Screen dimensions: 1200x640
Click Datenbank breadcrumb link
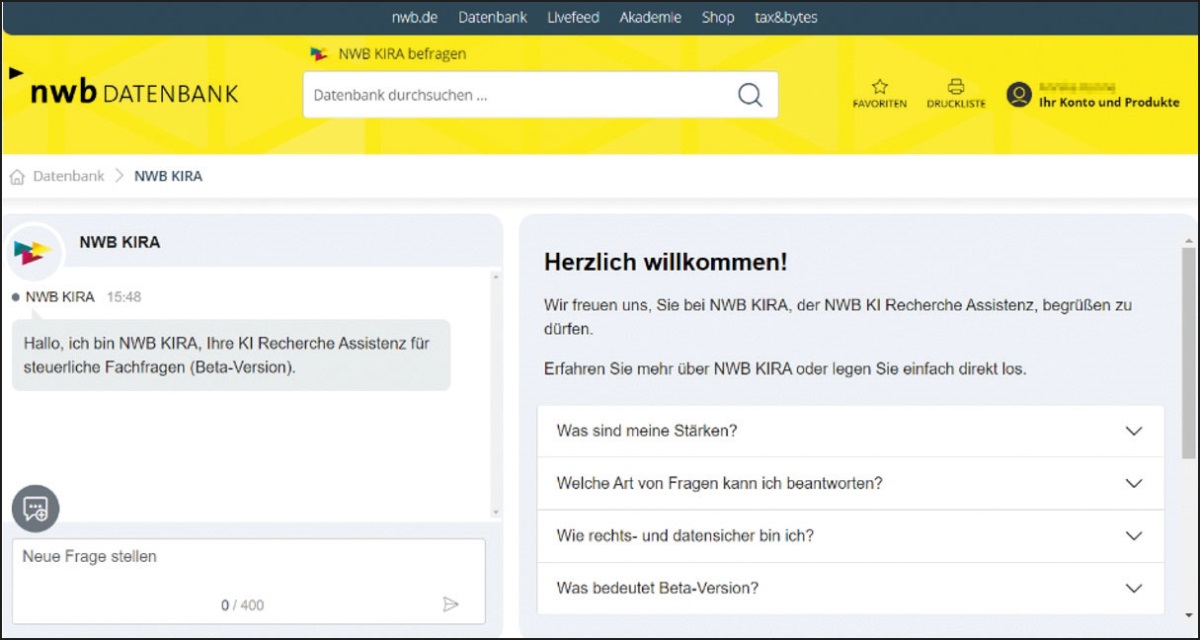[68, 176]
